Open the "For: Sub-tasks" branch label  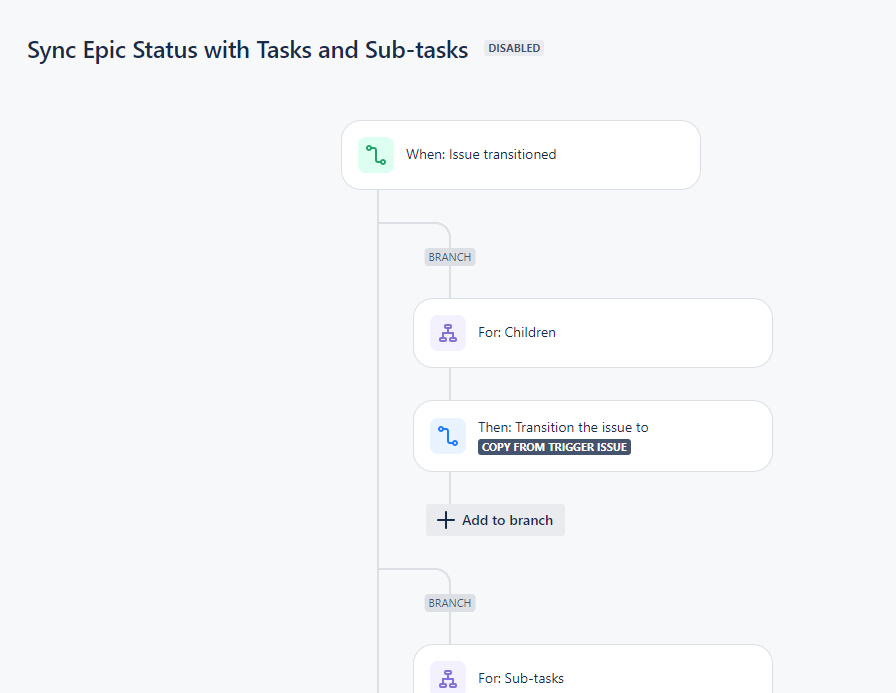[521, 678]
